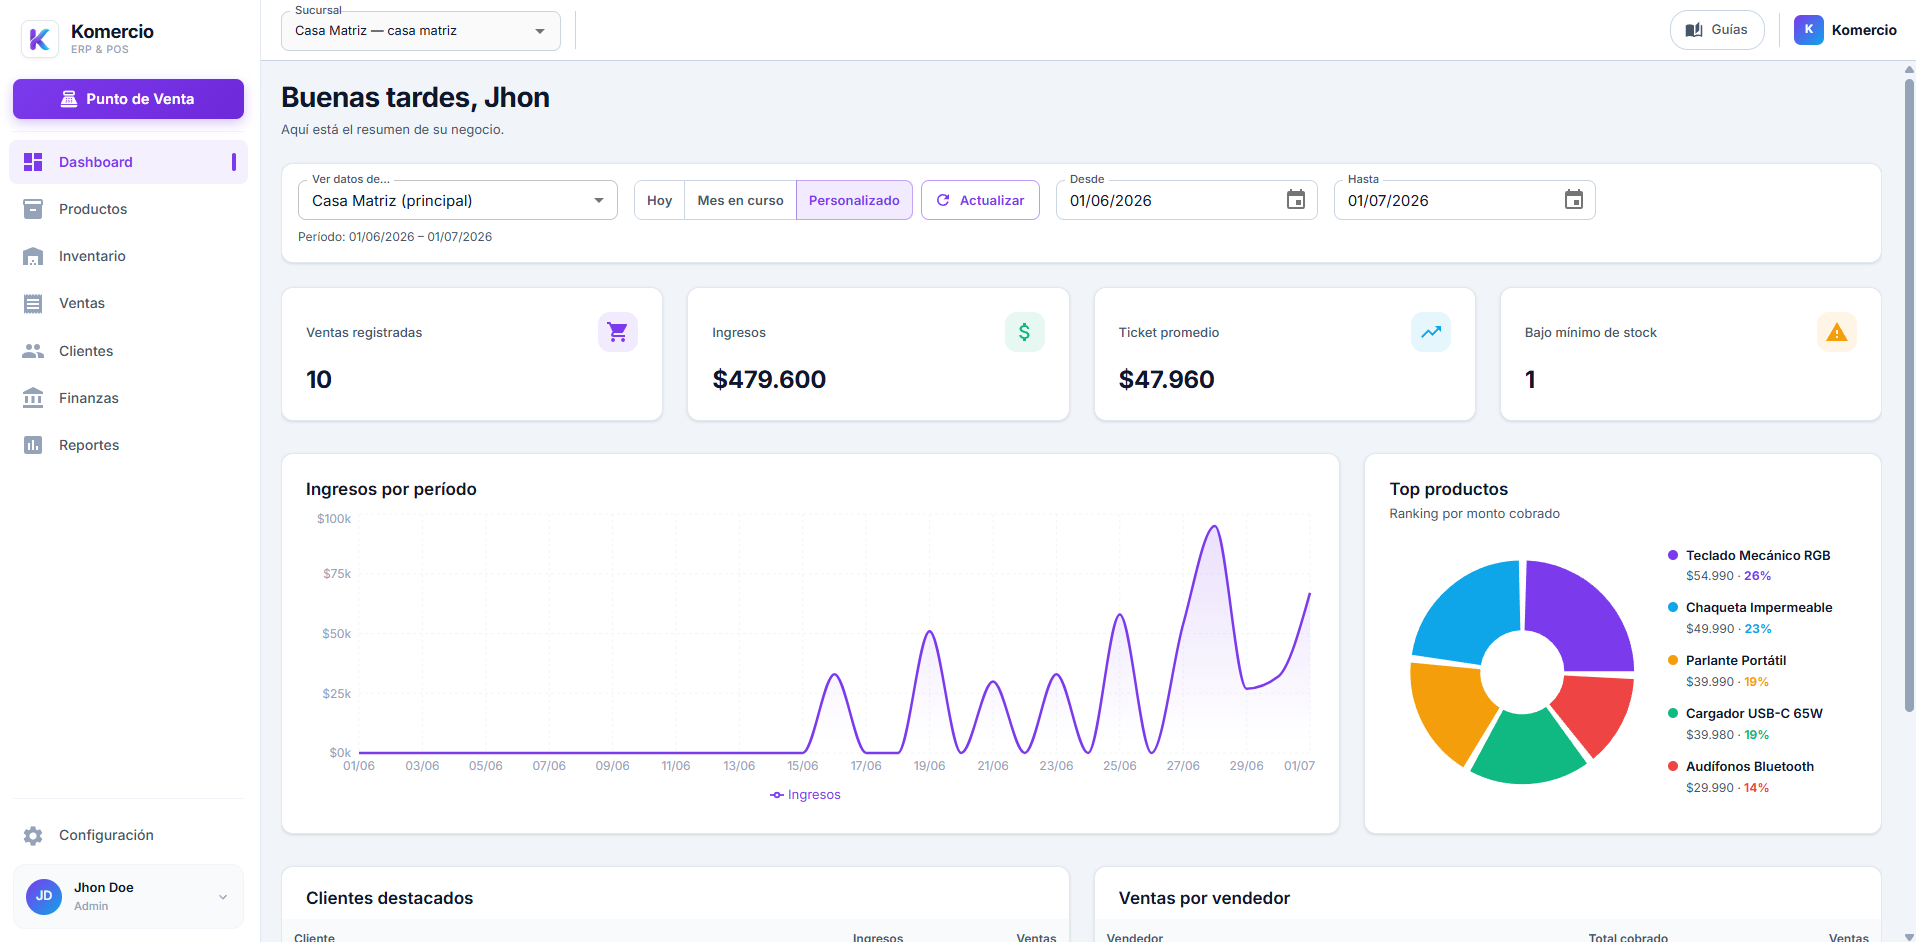Click the Komercio logo icon in the sidebar
Screen dimensions: 1916x942
point(40,39)
